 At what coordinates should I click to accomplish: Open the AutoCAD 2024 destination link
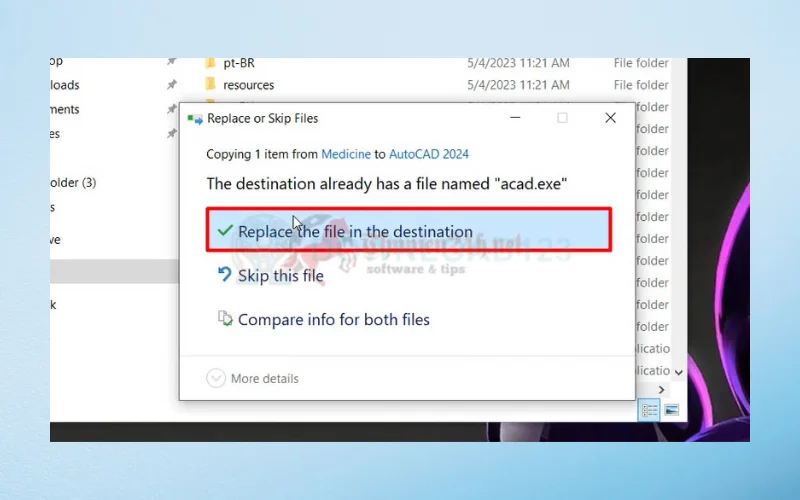click(x=429, y=154)
